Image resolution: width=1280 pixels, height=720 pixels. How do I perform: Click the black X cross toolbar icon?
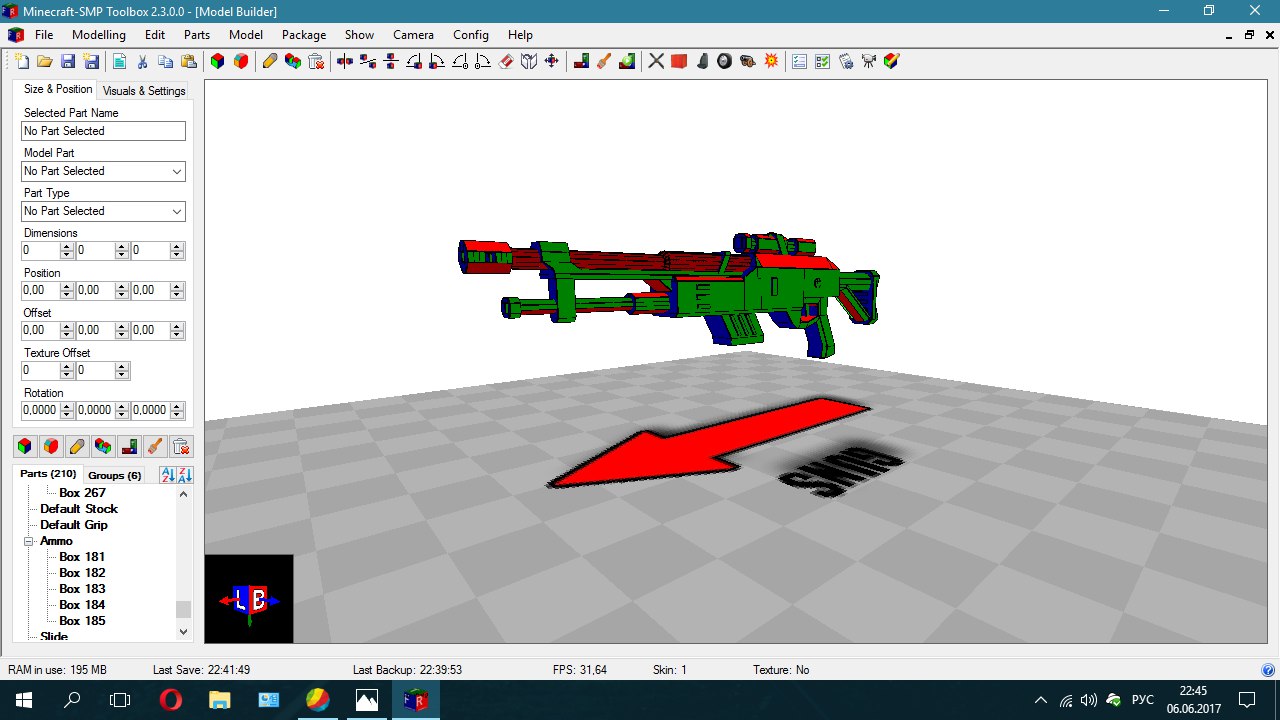pyautogui.click(x=656, y=61)
